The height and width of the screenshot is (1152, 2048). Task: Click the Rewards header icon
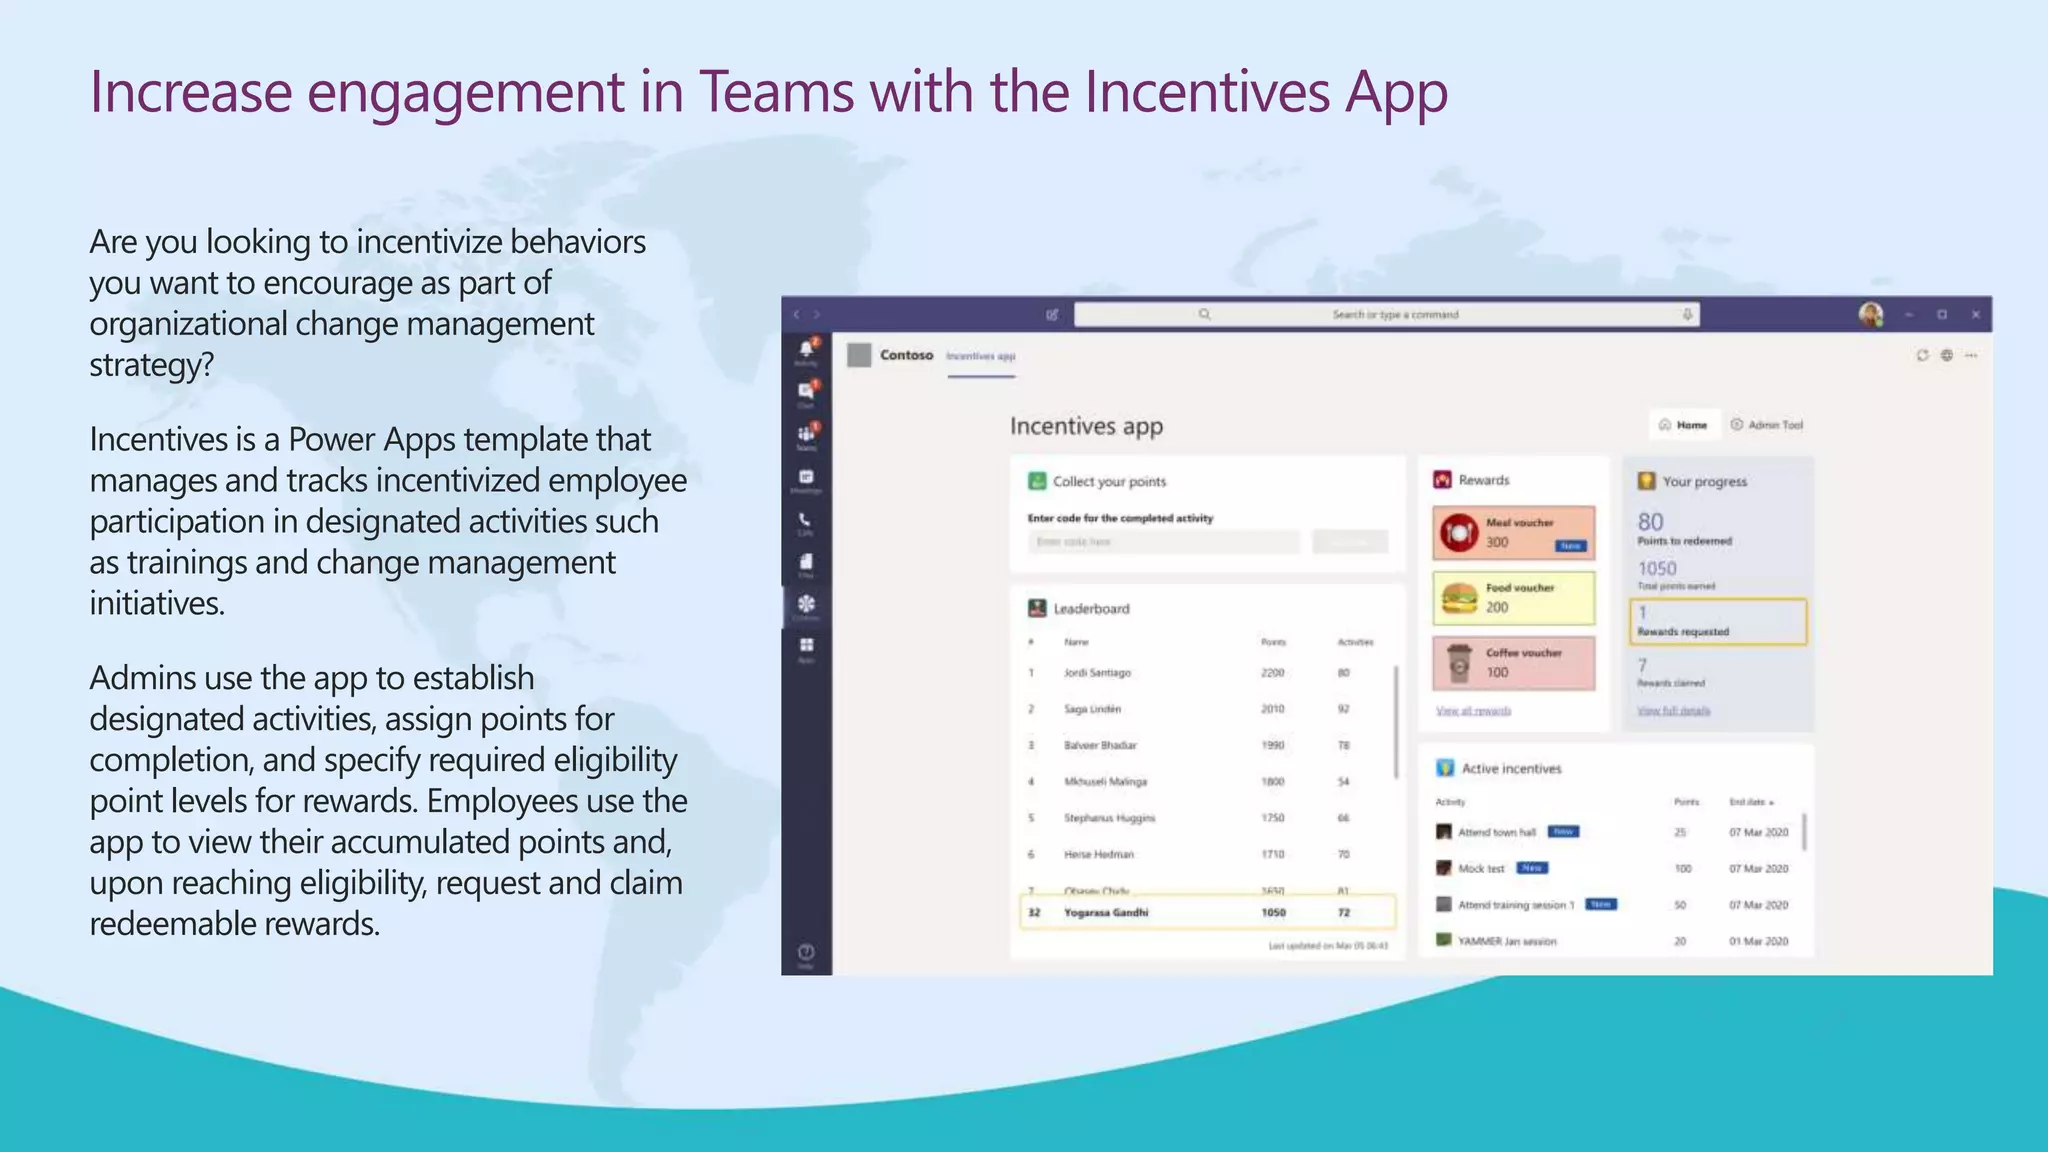click(1442, 480)
